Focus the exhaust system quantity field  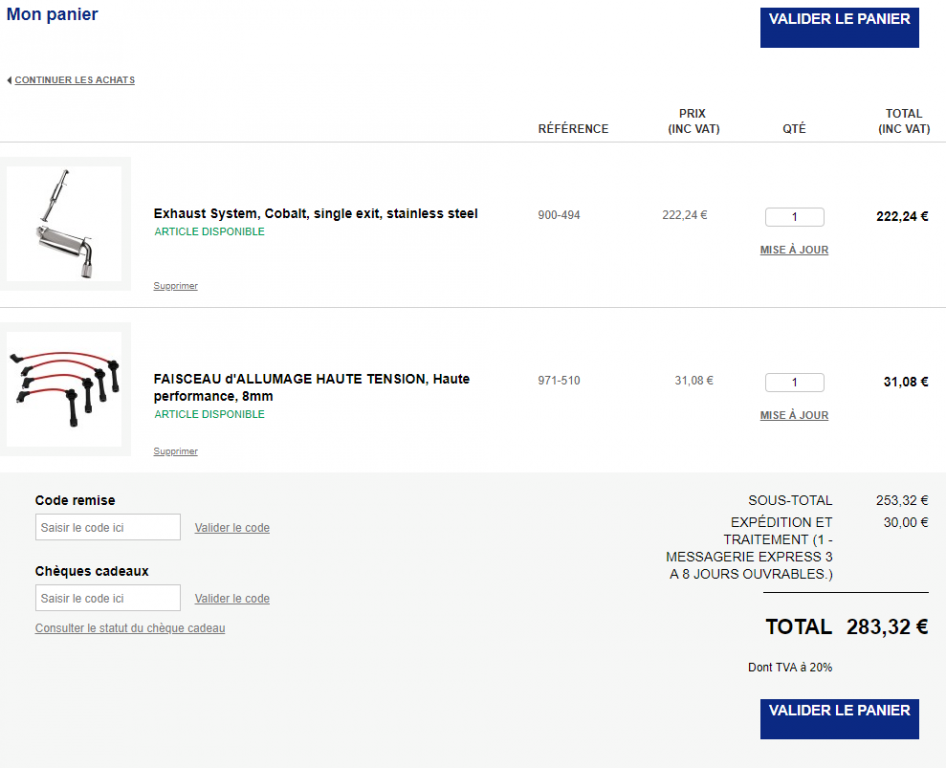tap(795, 217)
